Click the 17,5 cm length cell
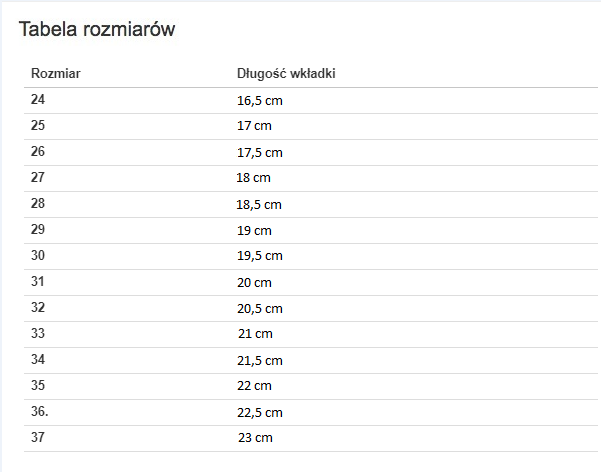The height and width of the screenshot is (475, 601). [x=259, y=153]
